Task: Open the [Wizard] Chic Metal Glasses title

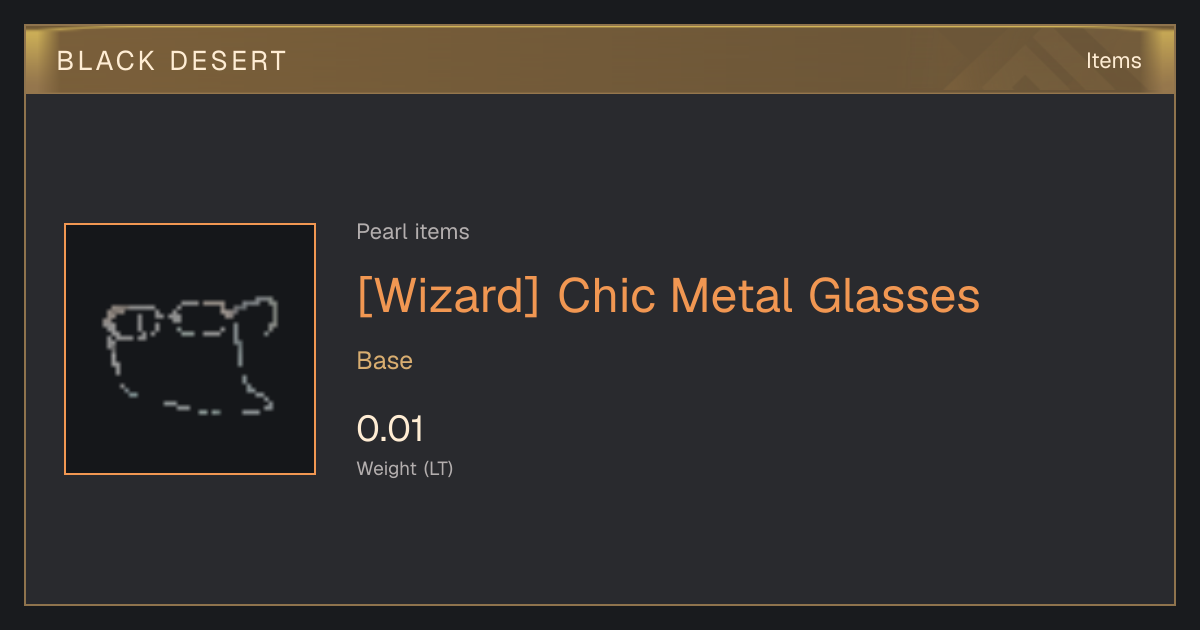Action: tap(668, 296)
